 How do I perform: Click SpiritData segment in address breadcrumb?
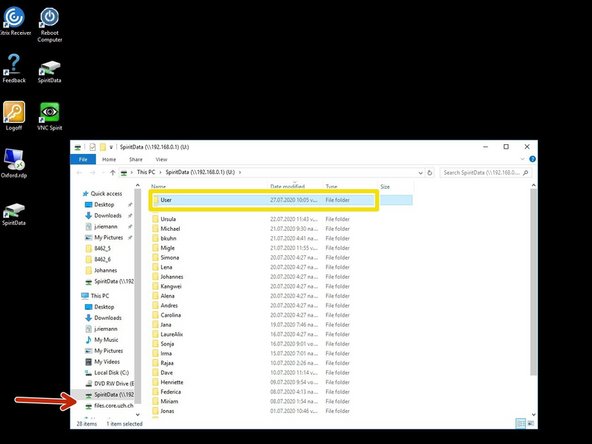point(200,172)
